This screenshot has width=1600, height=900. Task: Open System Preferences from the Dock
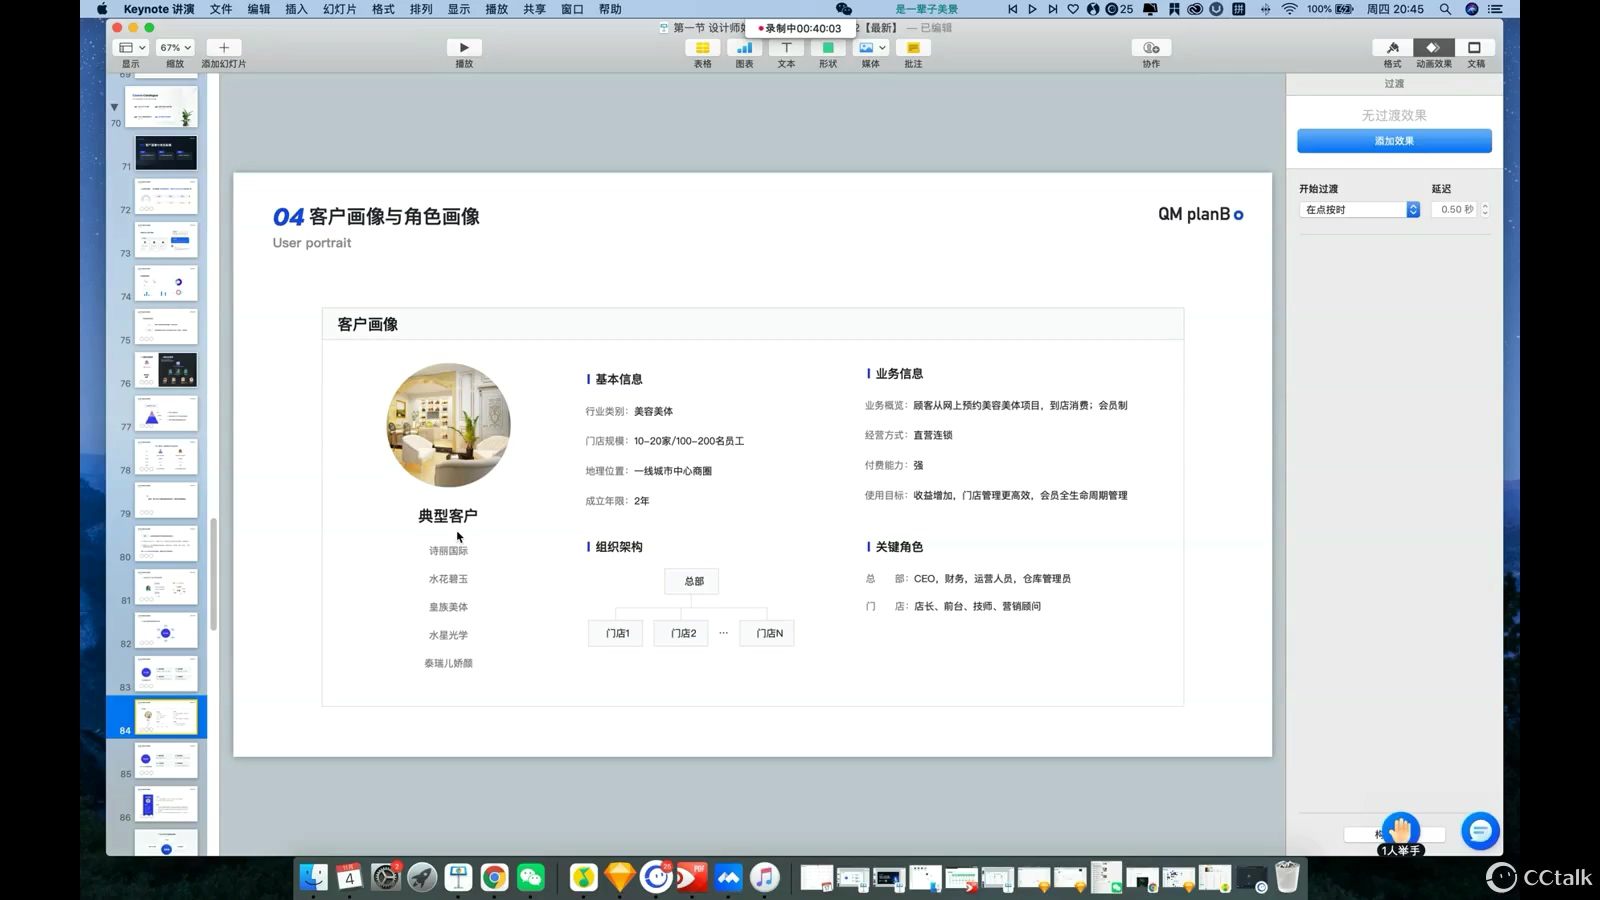[386, 877]
